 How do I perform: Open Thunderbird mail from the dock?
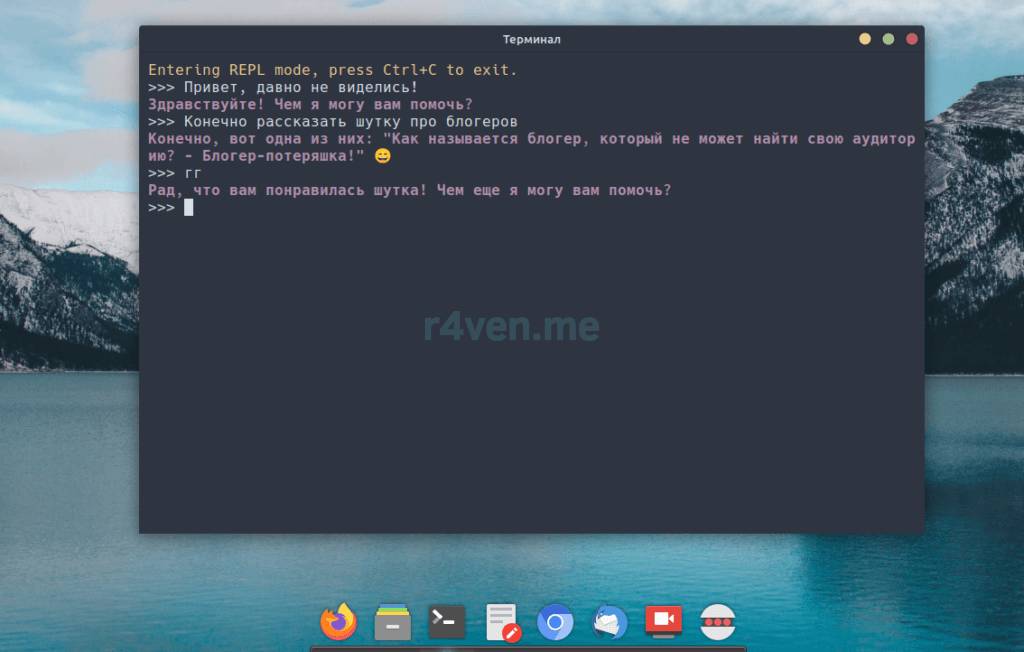click(609, 622)
